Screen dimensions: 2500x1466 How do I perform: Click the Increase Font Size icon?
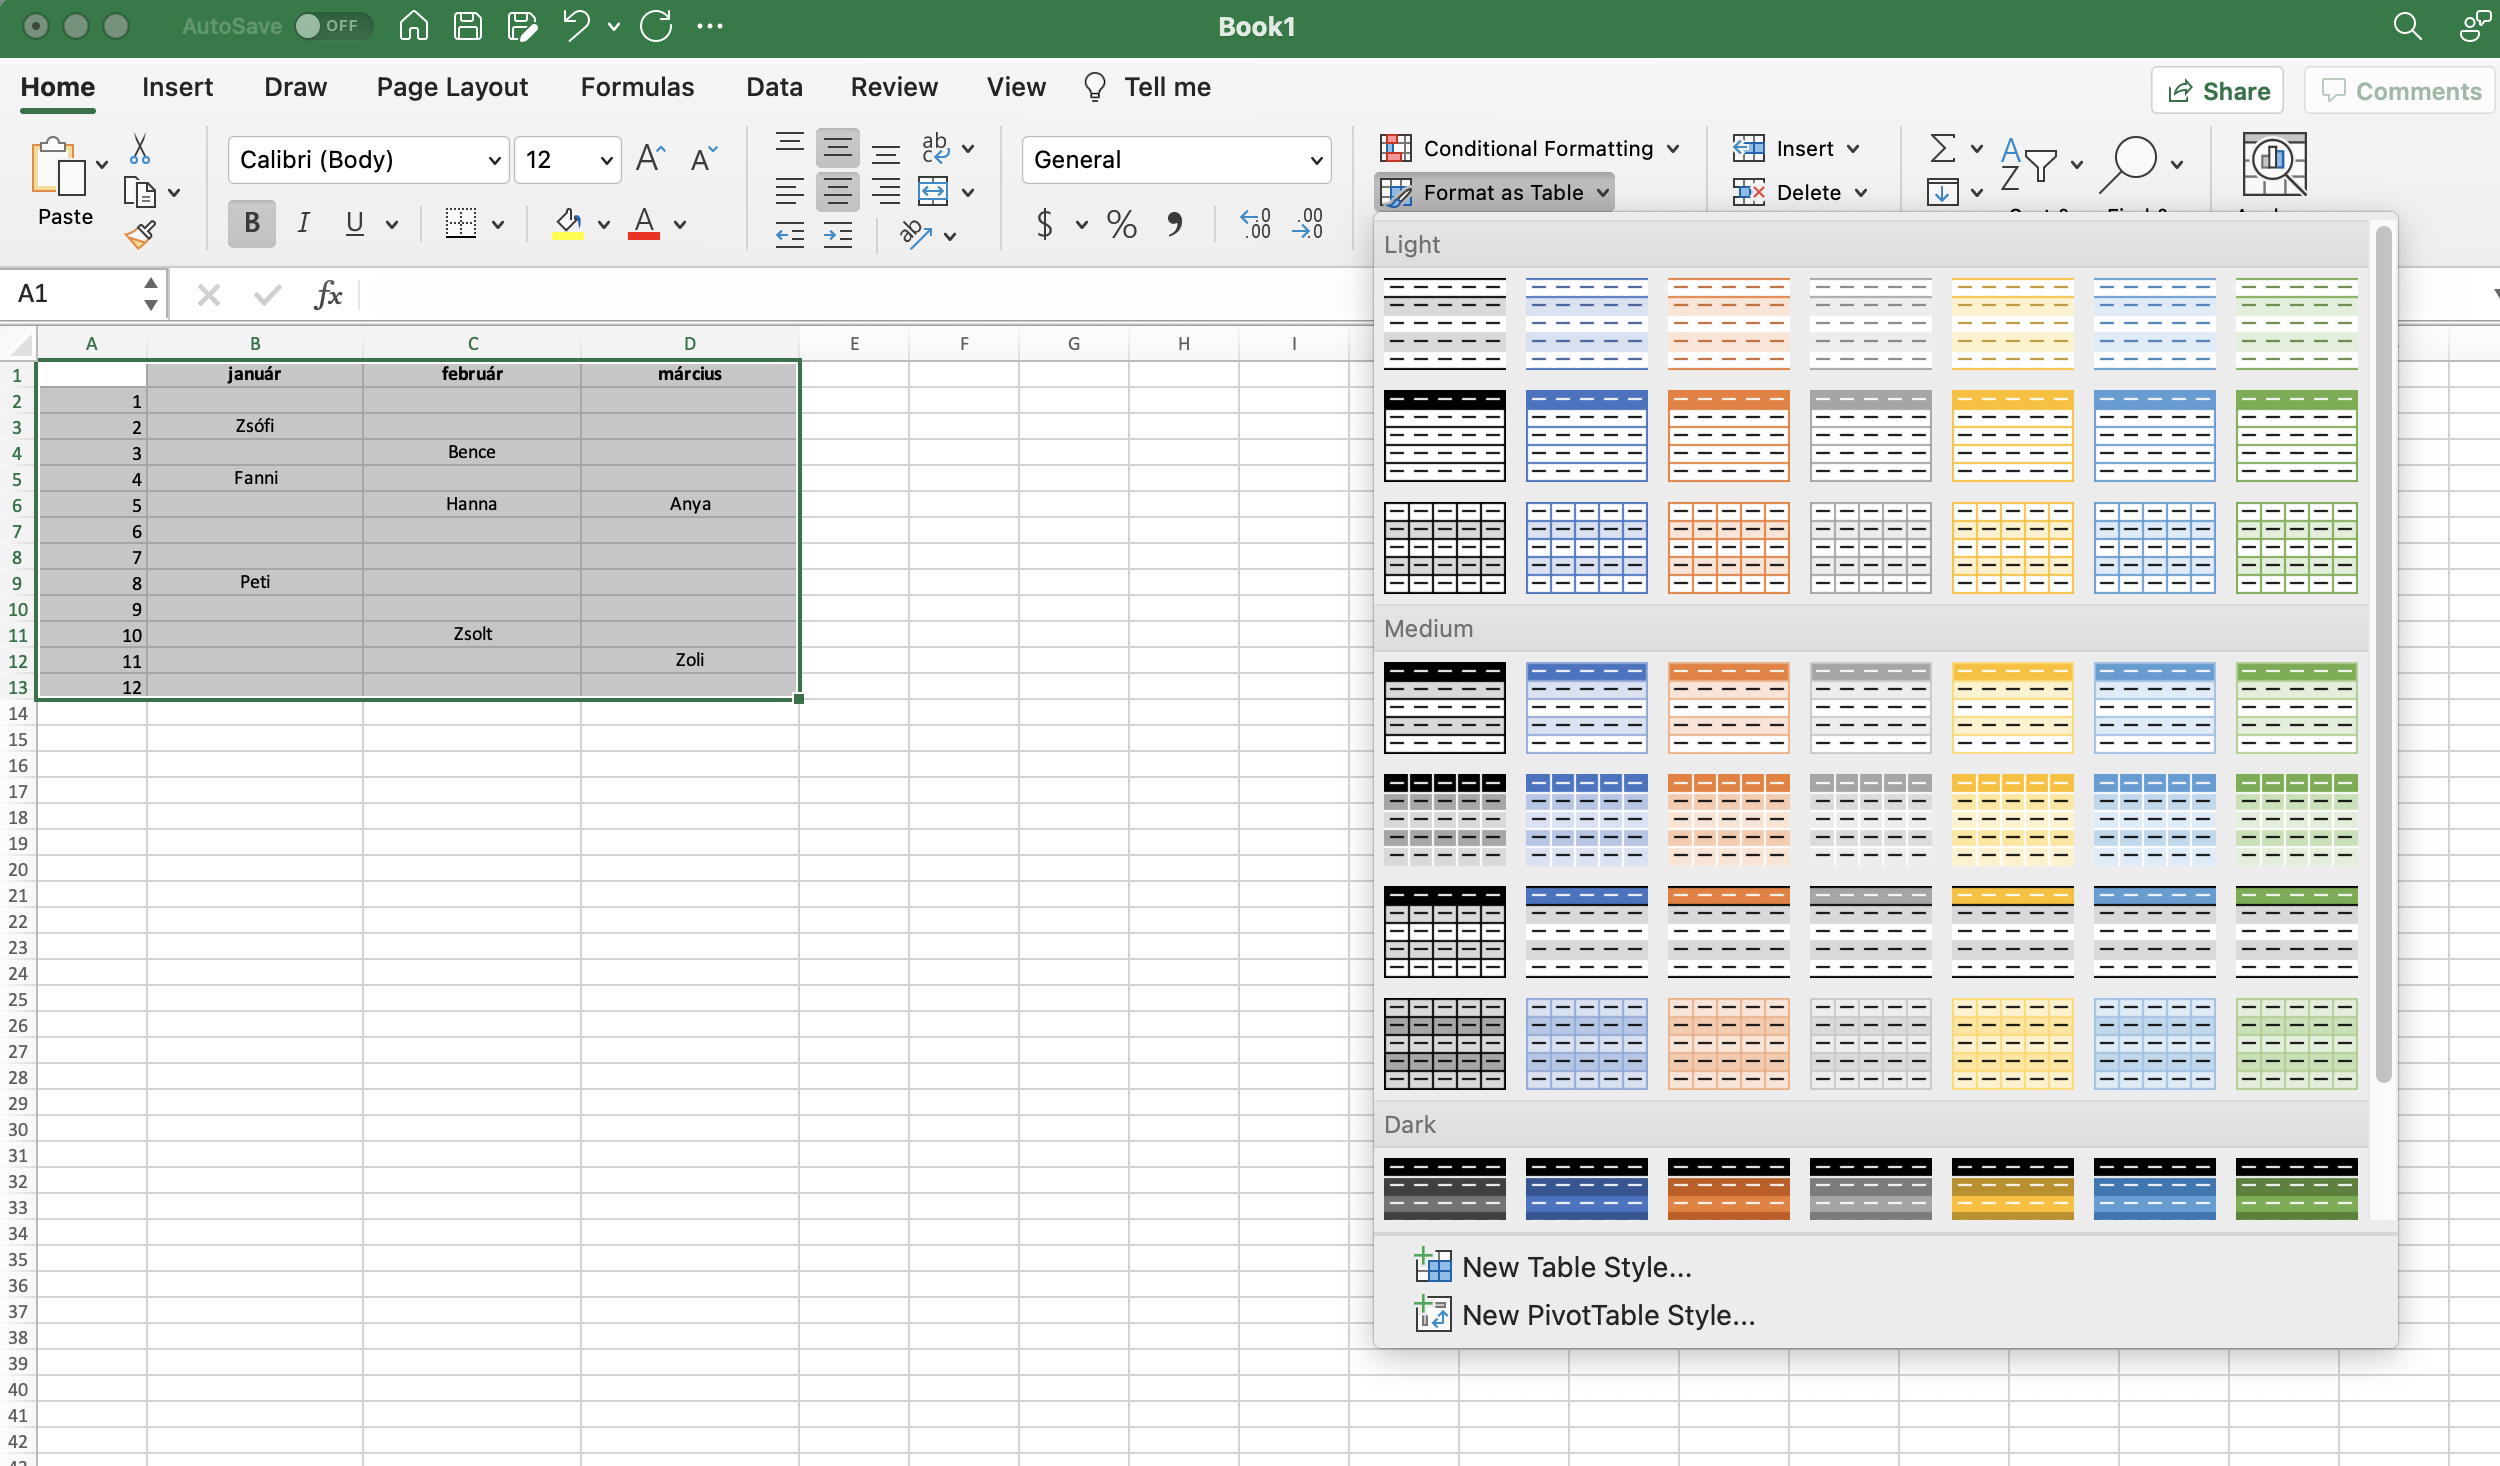tap(650, 159)
